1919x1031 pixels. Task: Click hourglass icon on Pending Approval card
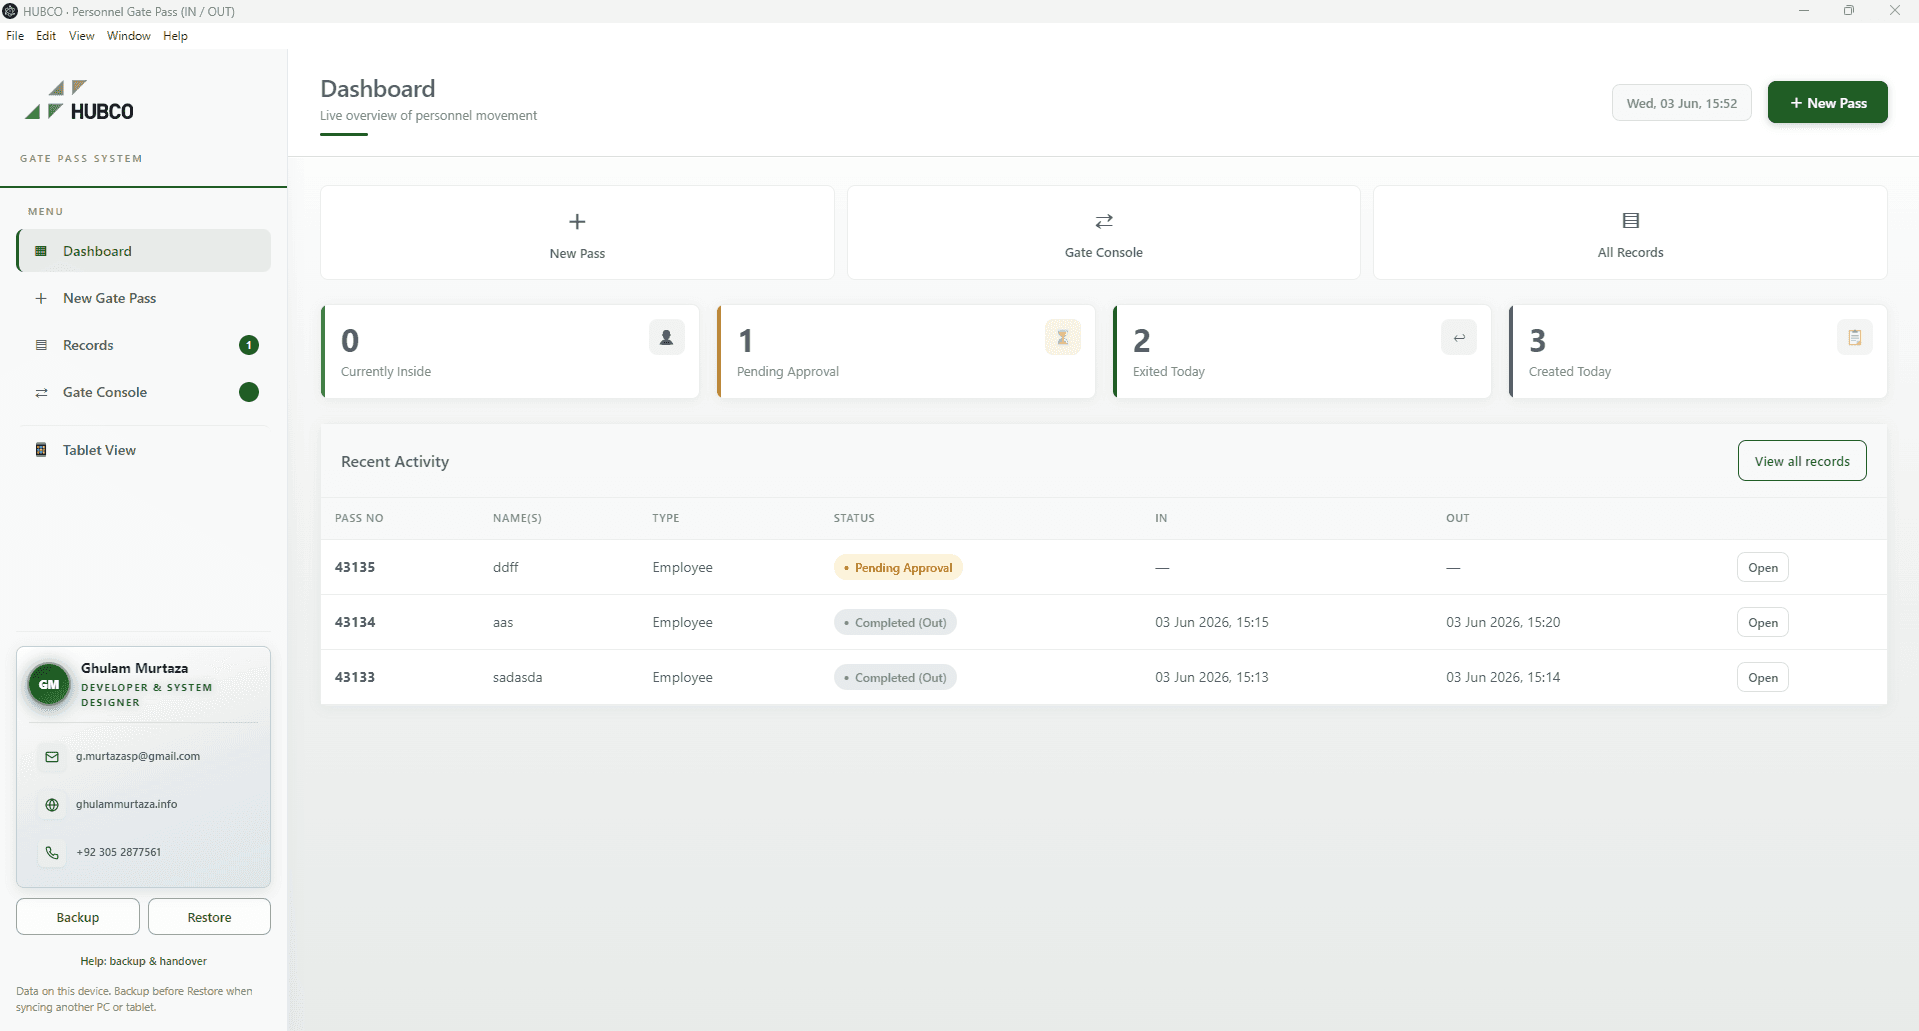click(x=1063, y=338)
